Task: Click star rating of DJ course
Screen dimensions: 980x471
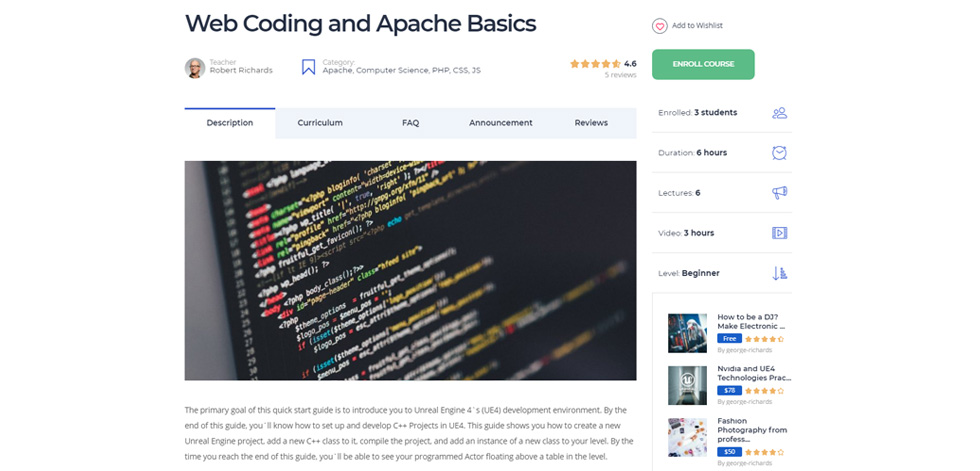Action: (x=764, y=339)
